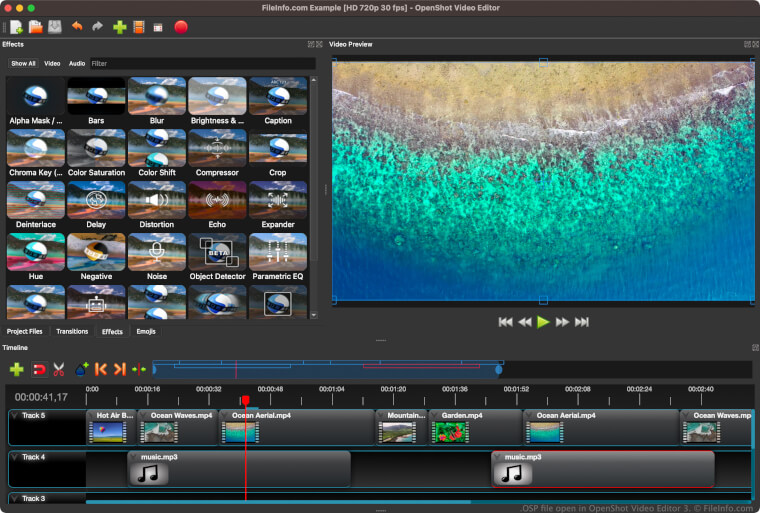The height and width of the screenshot is (513, 760).
Task: Toggle the razor scissors tool
Action: 59,369
